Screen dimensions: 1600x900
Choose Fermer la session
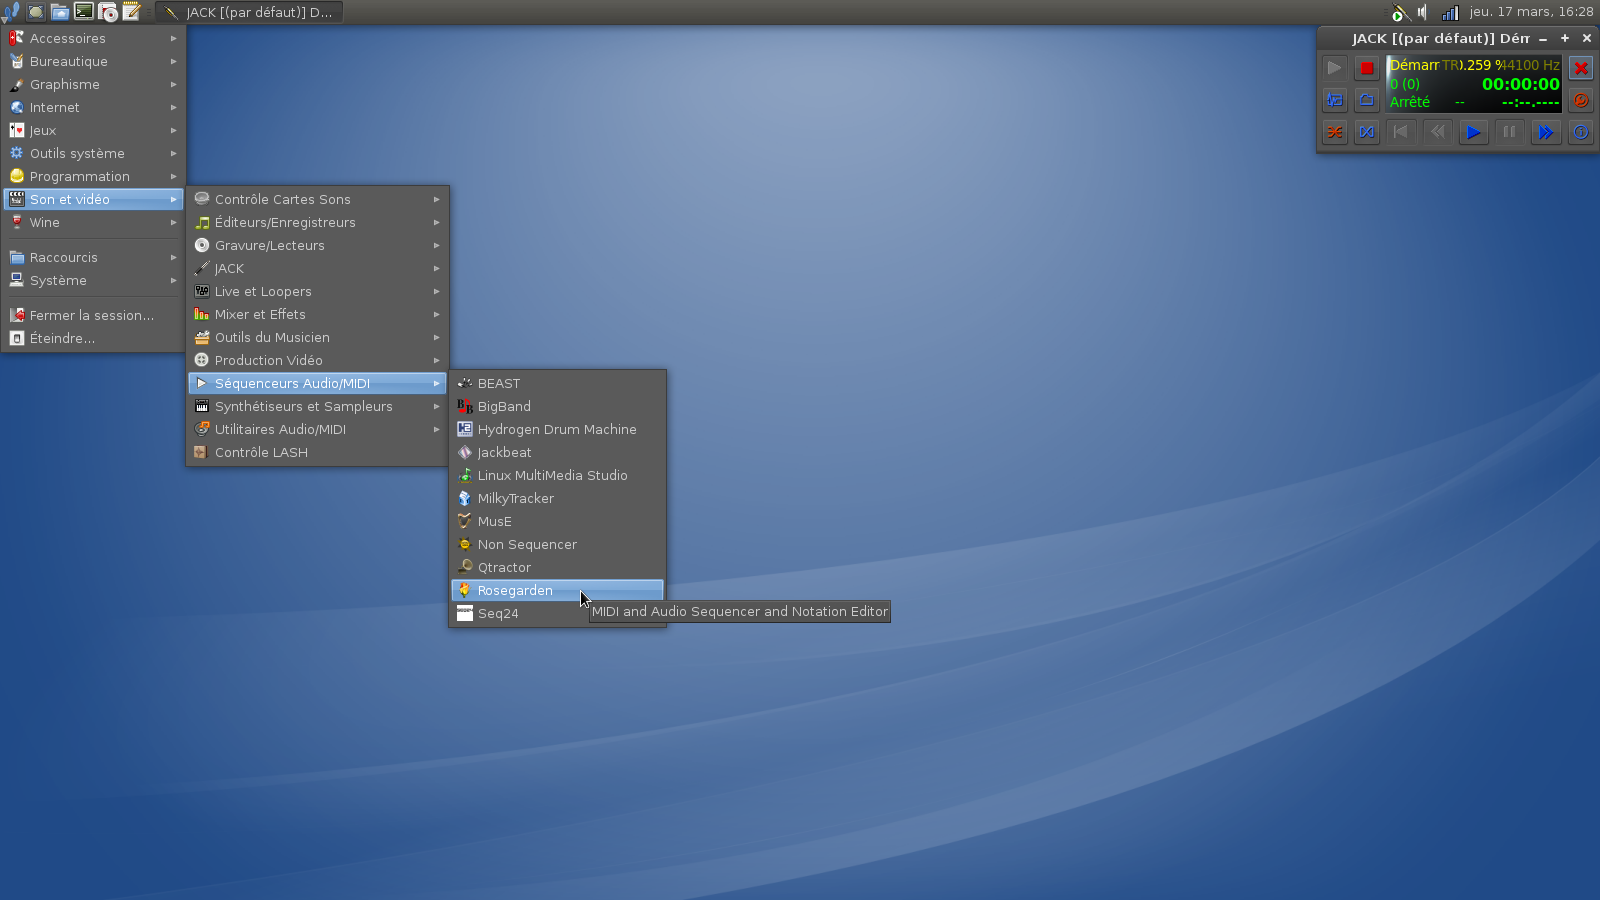(93, 315)
